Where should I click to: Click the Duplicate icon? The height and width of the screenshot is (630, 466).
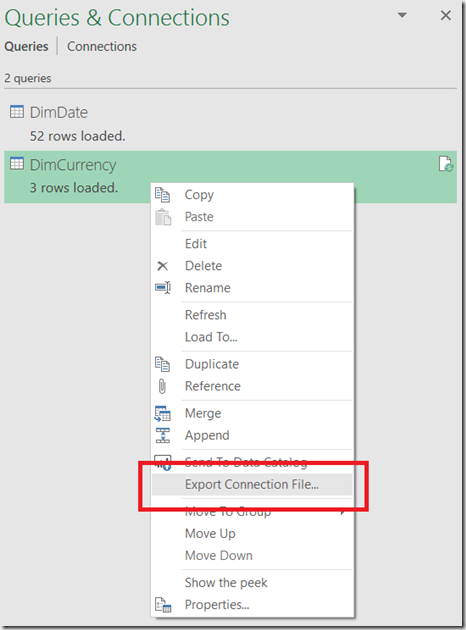tap(162, 364)
